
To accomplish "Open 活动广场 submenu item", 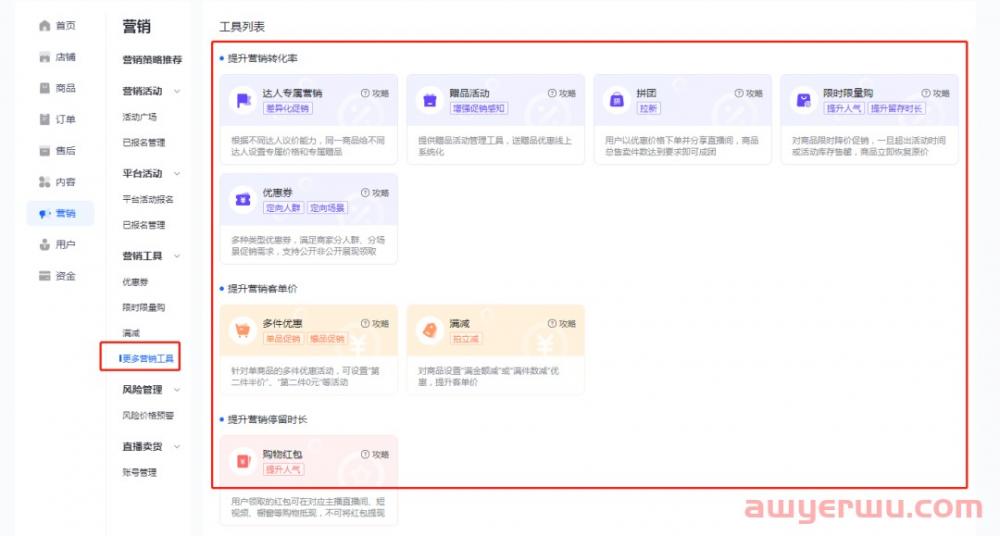I will coord(140,117).
